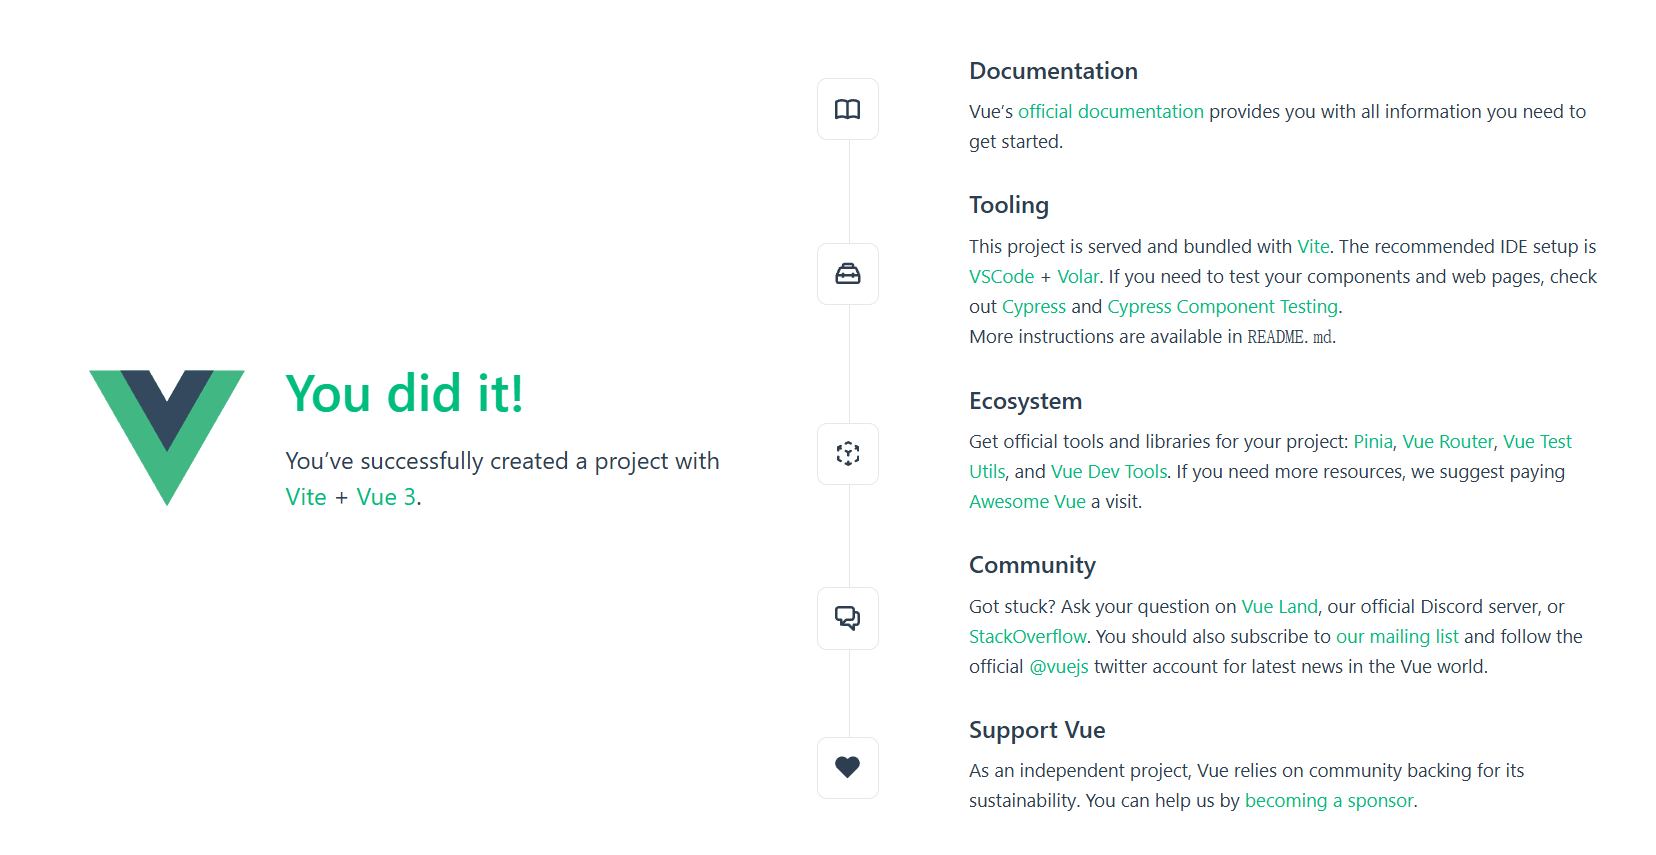
Task: Follow the VSCode link
Action: (1001, 277)
